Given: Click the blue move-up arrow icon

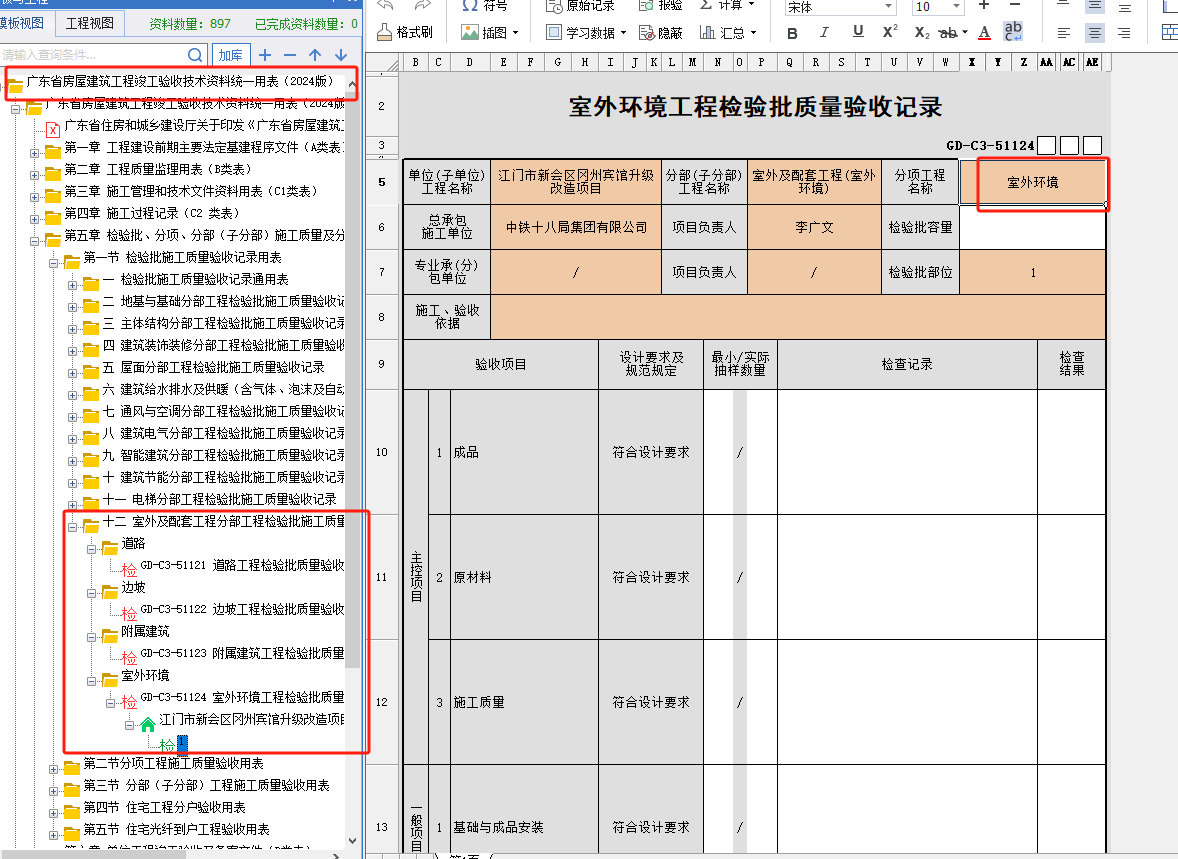Looking at the screenshot, I should (x=315, y=55).
